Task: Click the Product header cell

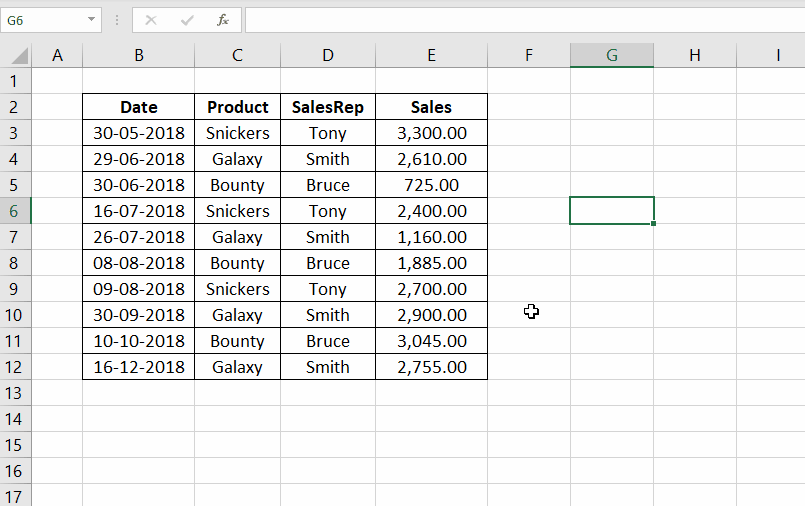Action: coord(238,107)
